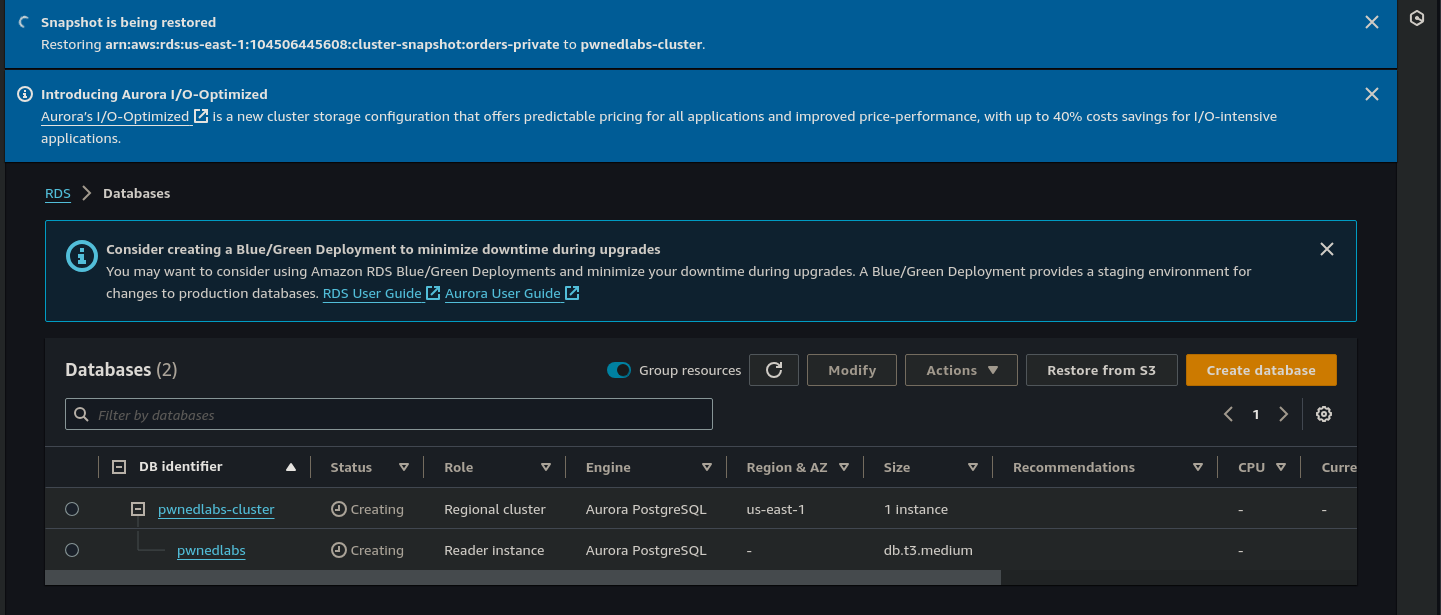The image size is (1441, 615).
Task: Open table preferences gear icon
Action: [1324, 414]
